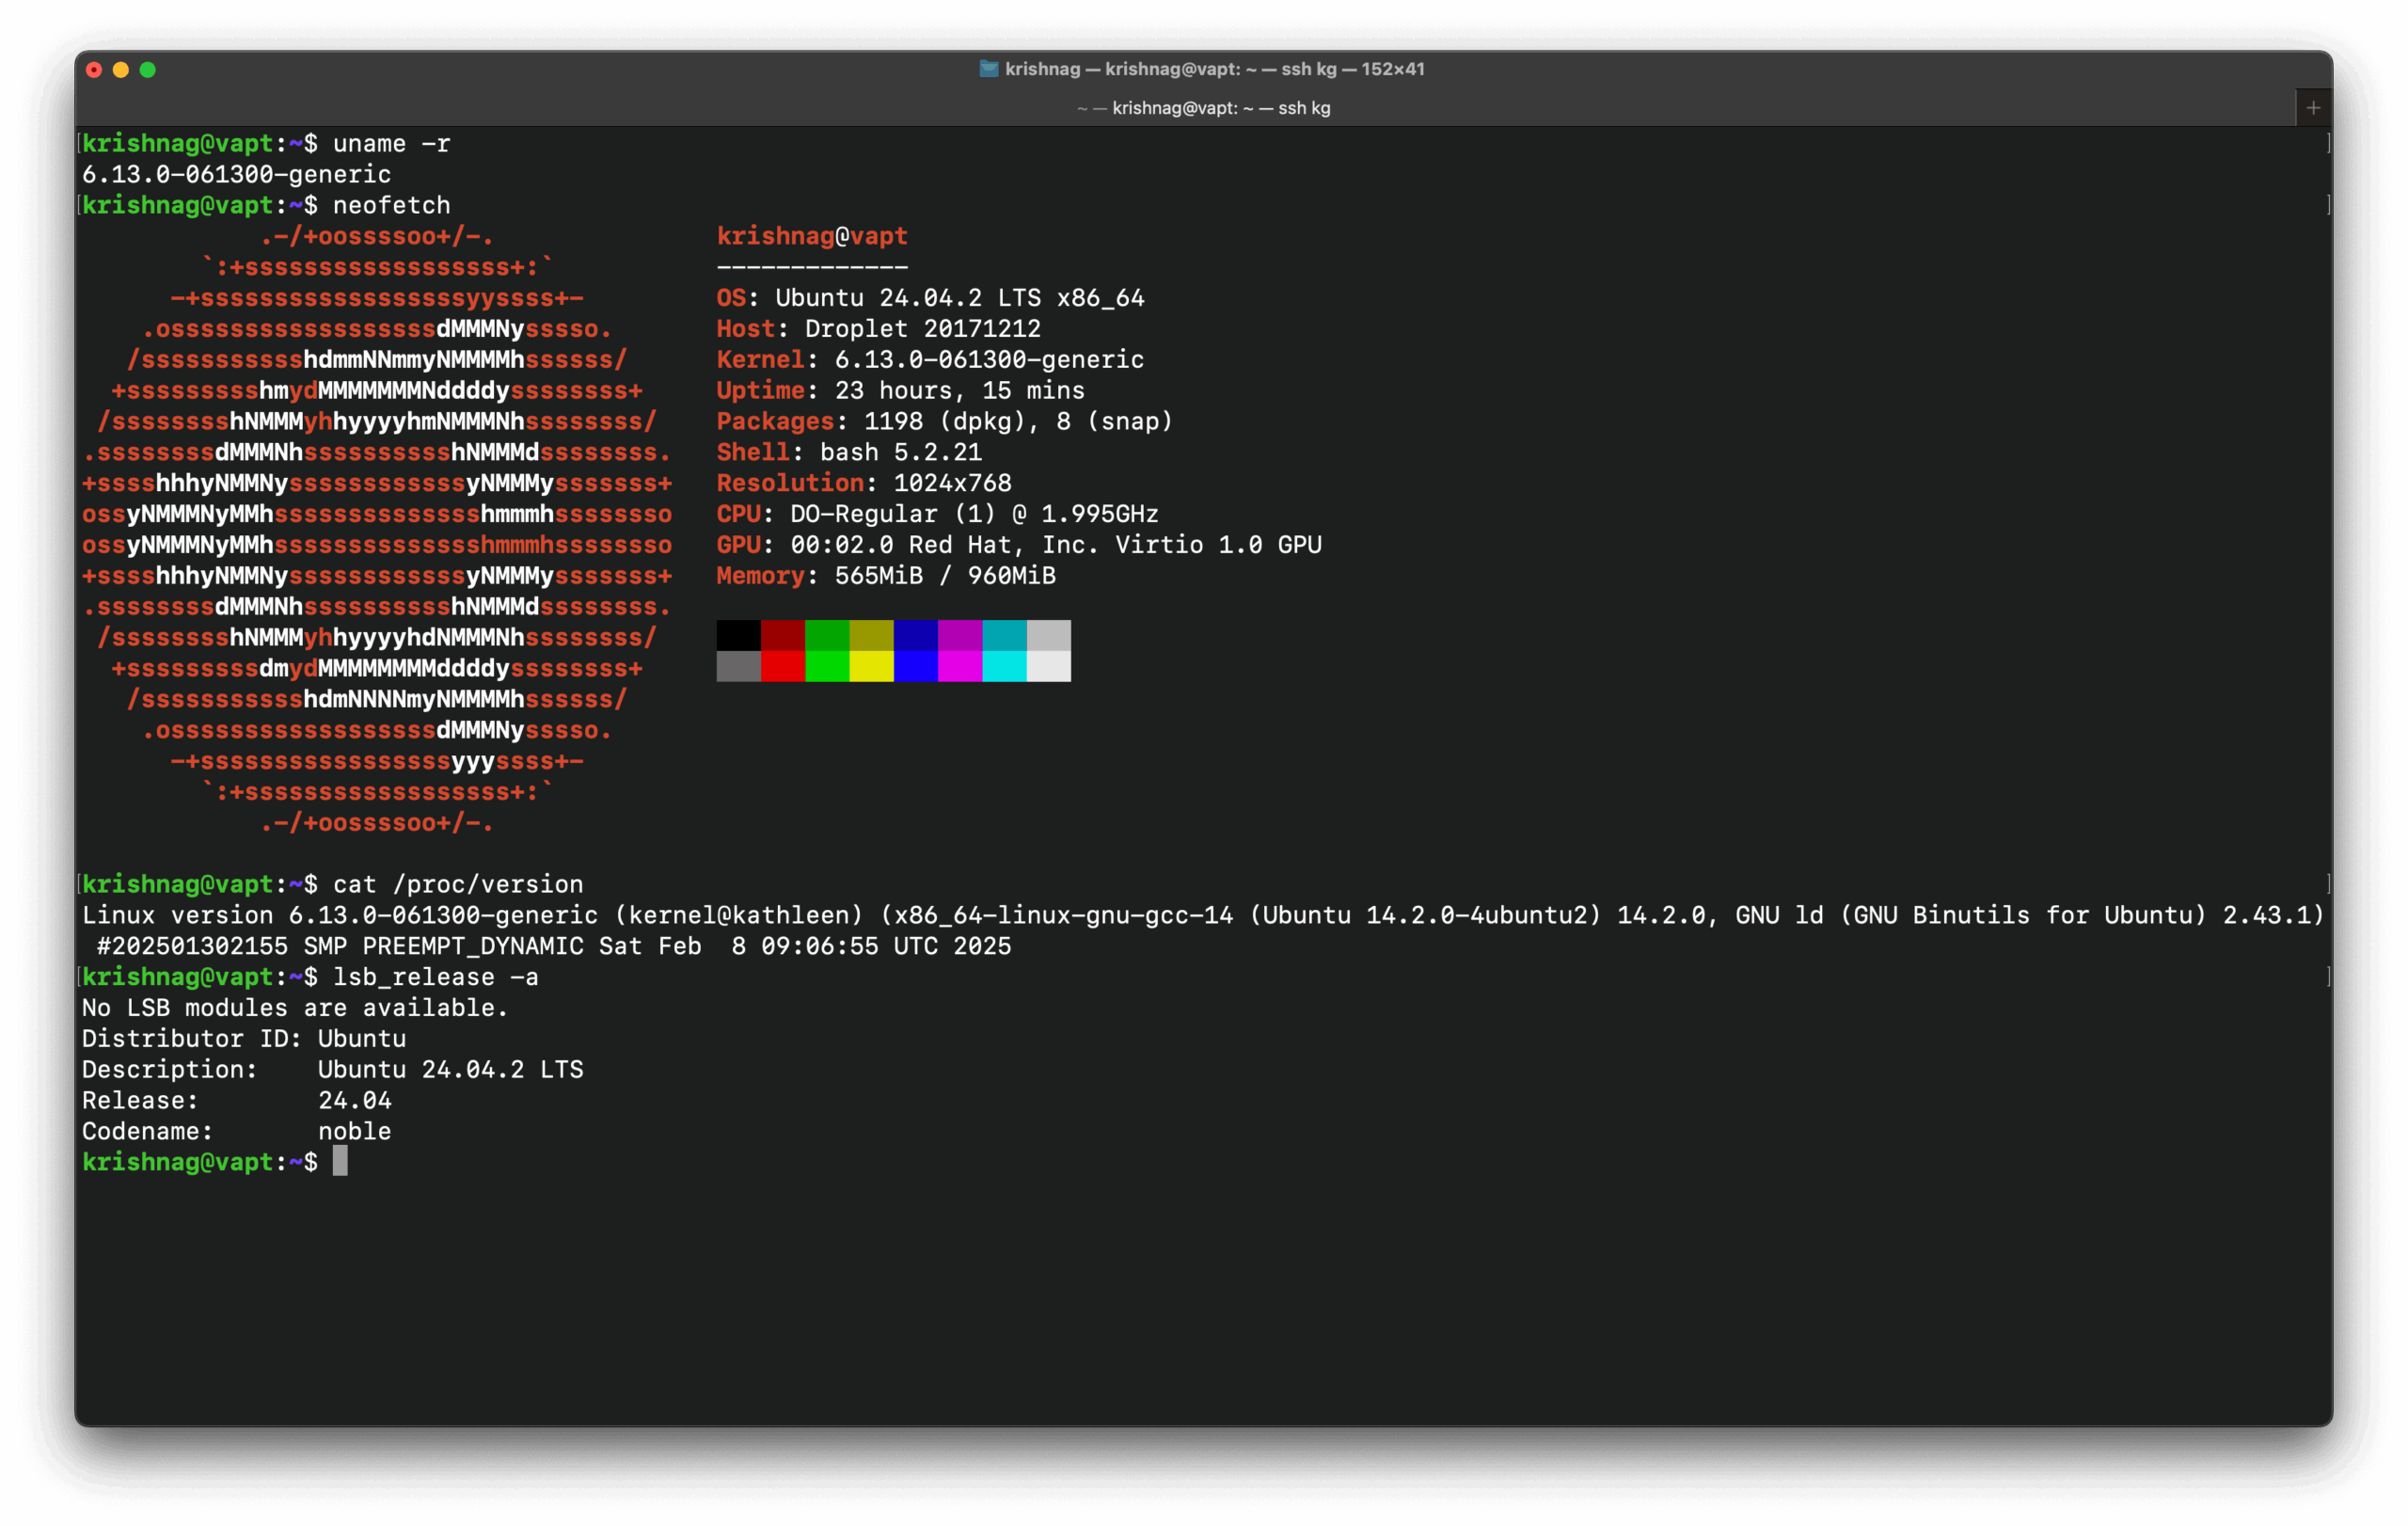Click the new tab plus button

(2313, 108)
